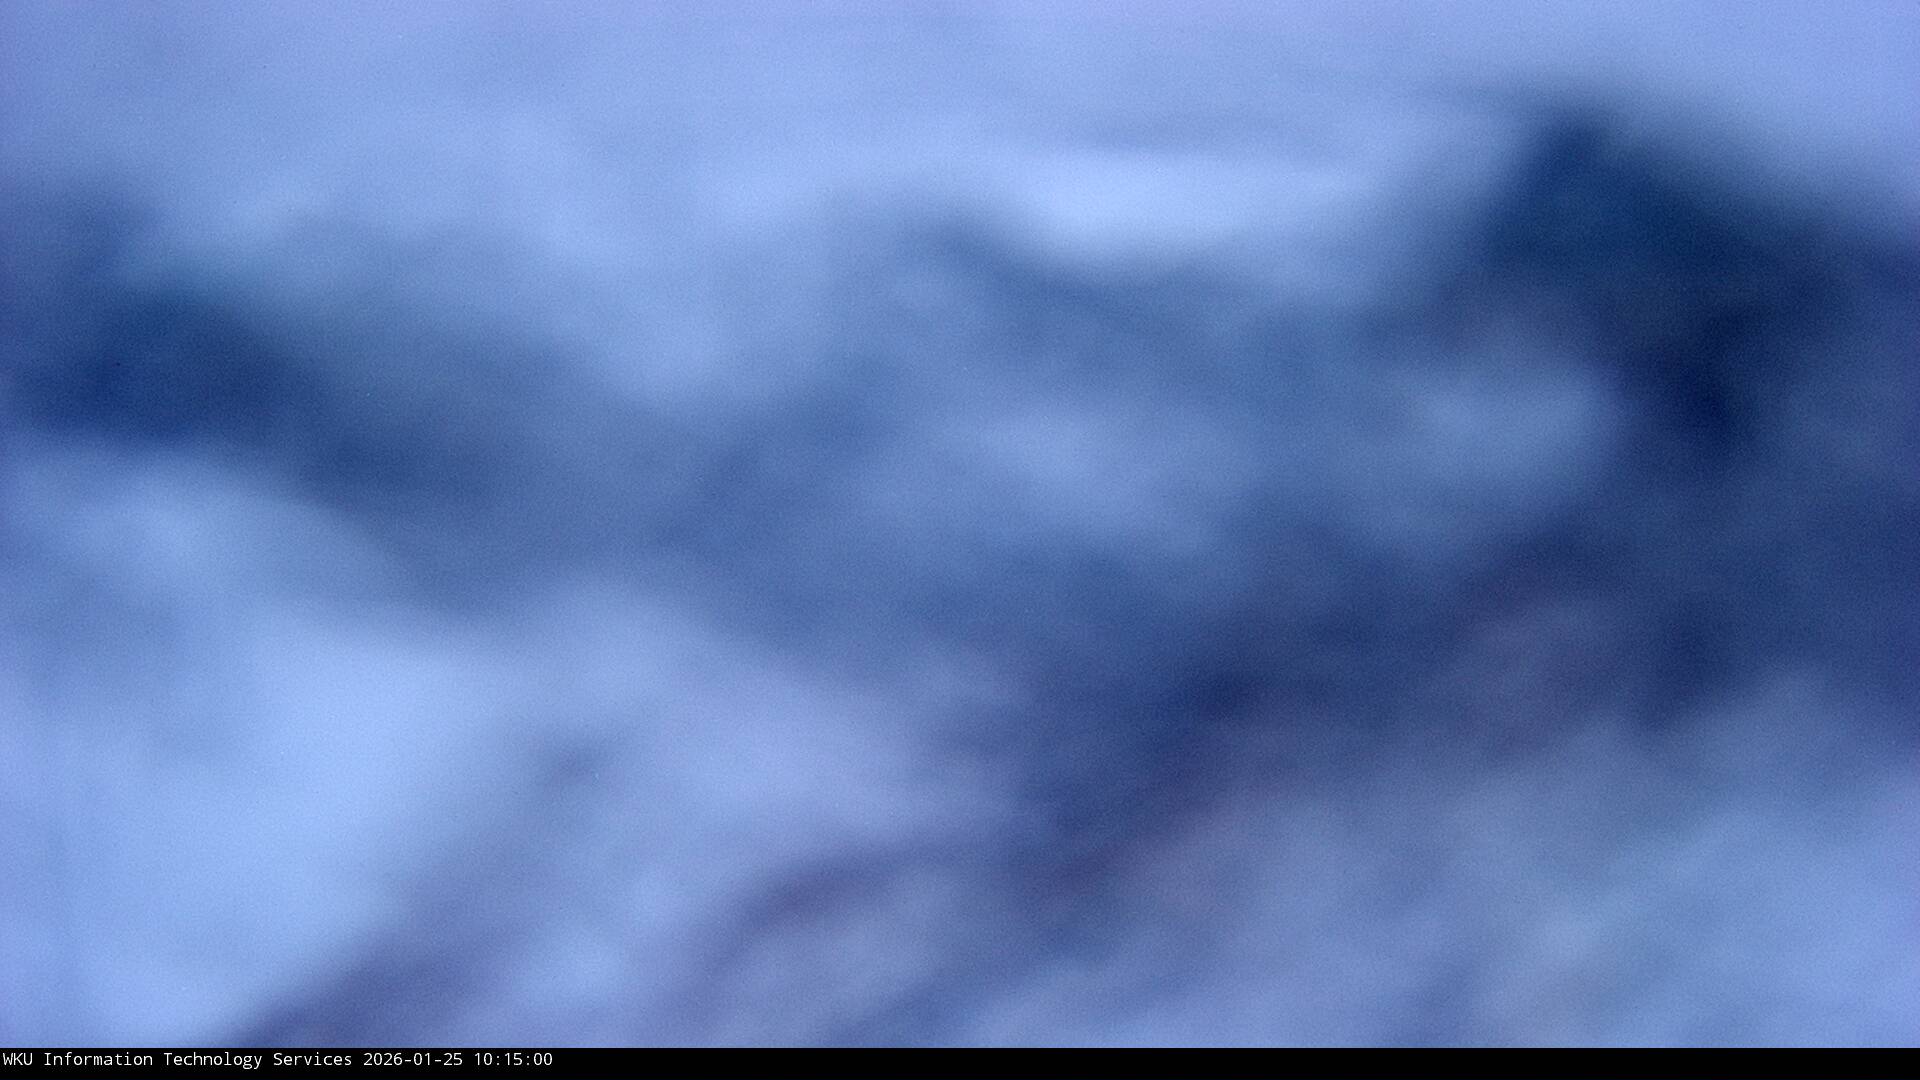Click the time "10:15:00" in the overlay

tap(512, 1059)
